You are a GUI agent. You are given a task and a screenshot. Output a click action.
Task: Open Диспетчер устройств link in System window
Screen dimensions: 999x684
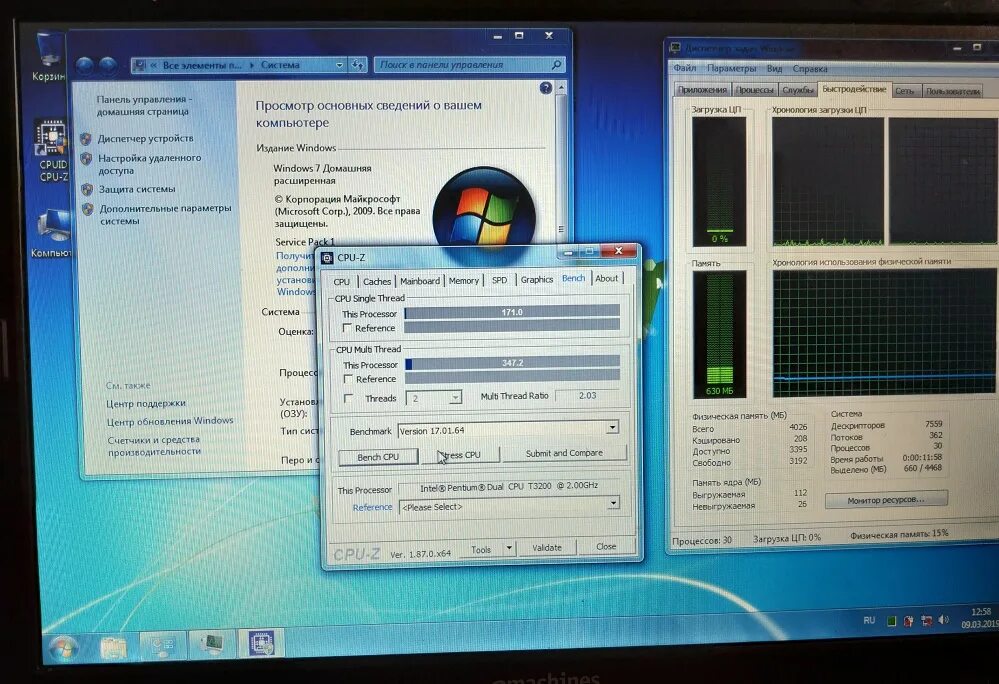coord(145,138)
